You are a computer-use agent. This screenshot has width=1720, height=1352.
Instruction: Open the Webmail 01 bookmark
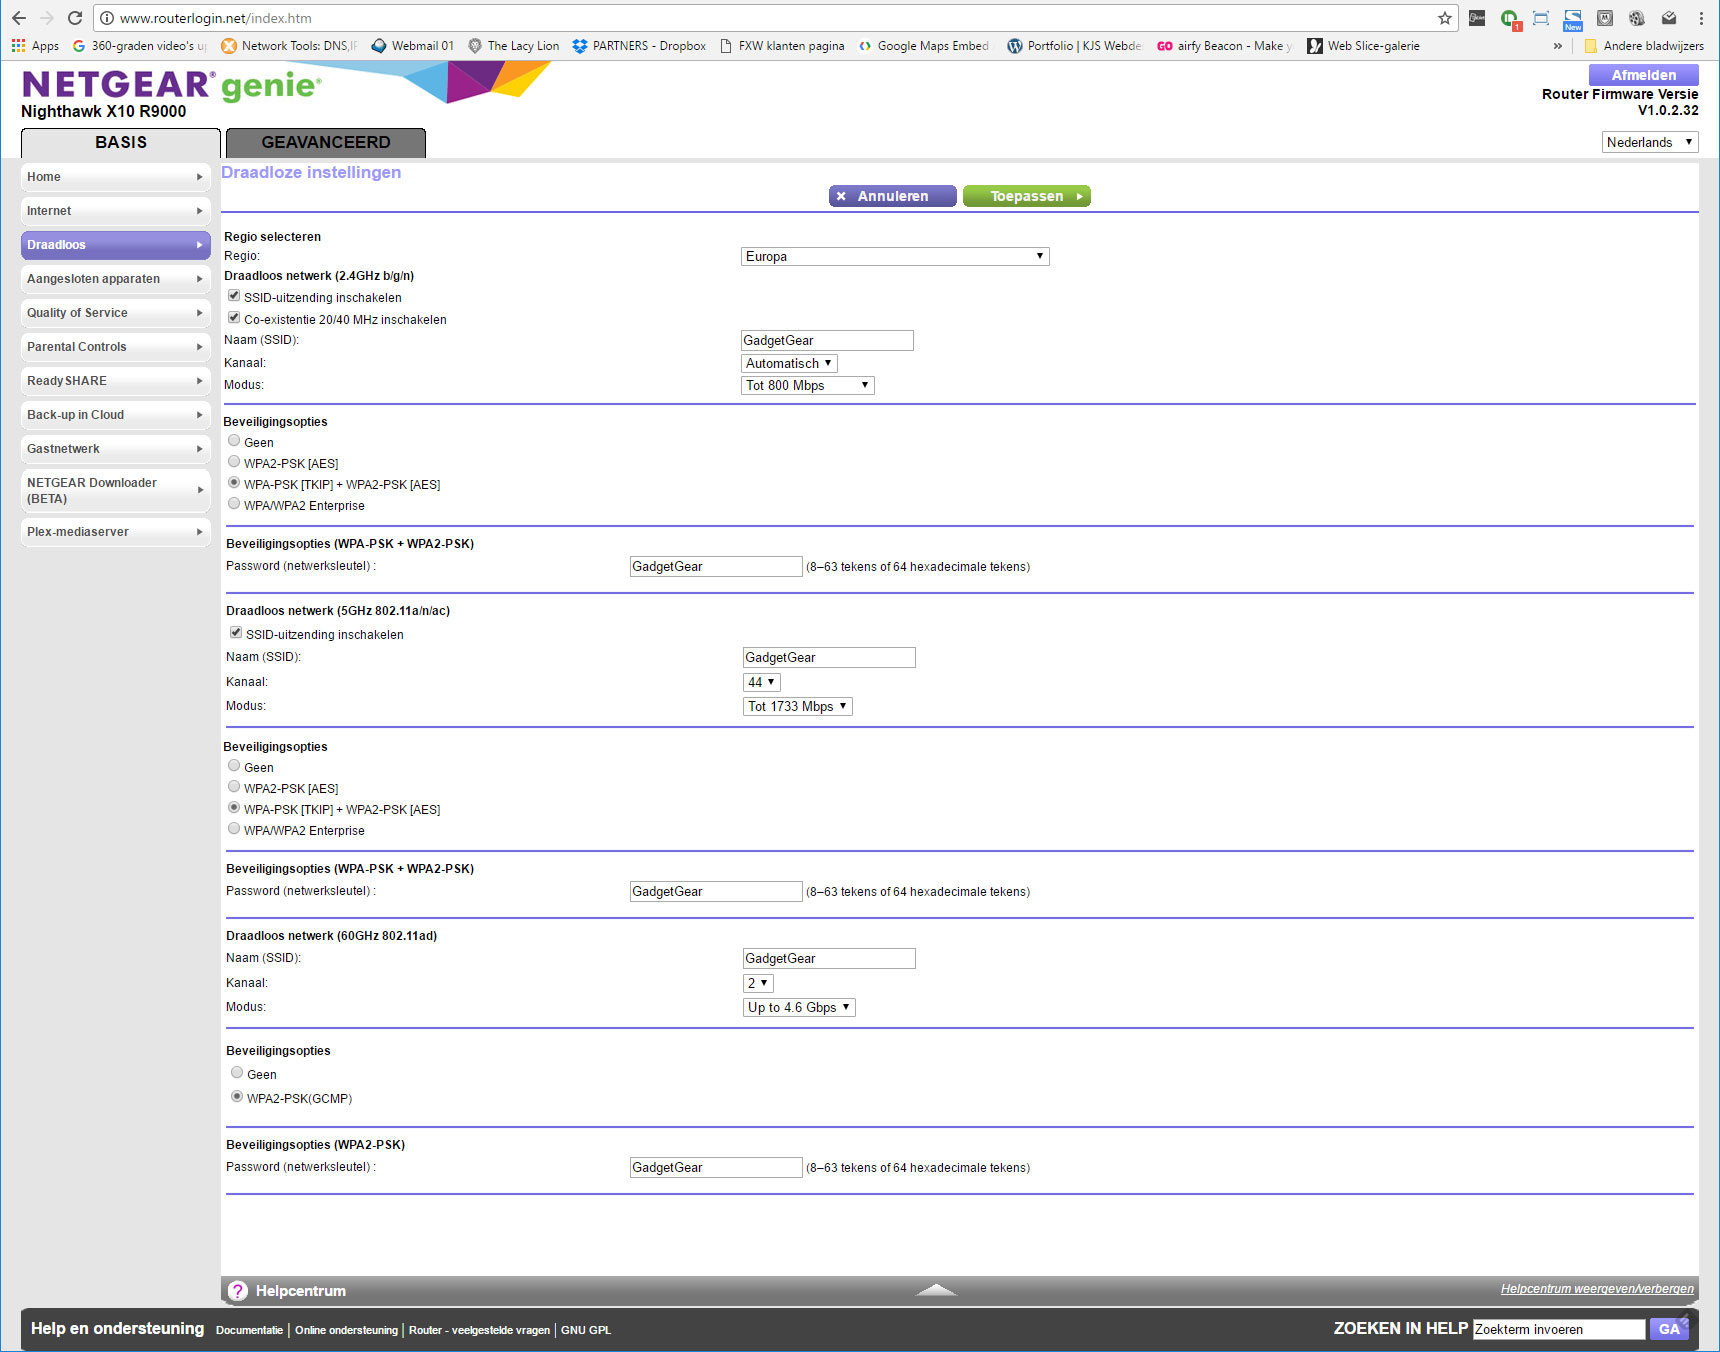412,46
